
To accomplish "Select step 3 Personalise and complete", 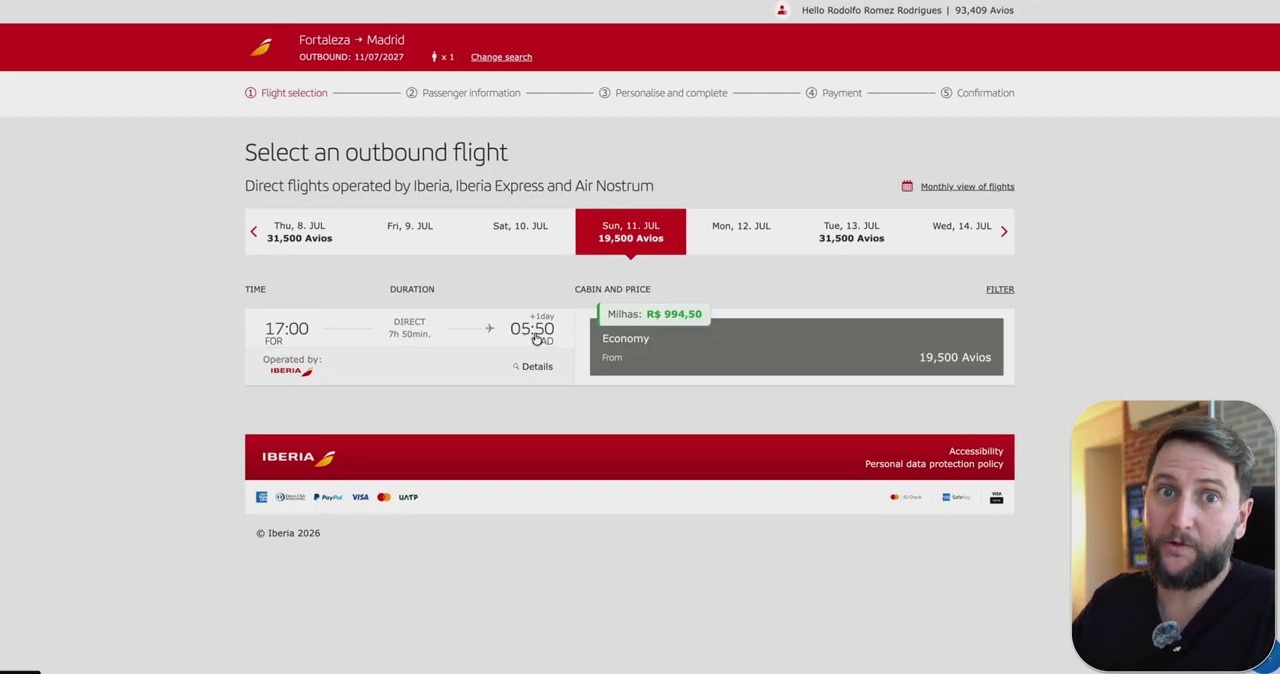I will click(x=663, y=93).
